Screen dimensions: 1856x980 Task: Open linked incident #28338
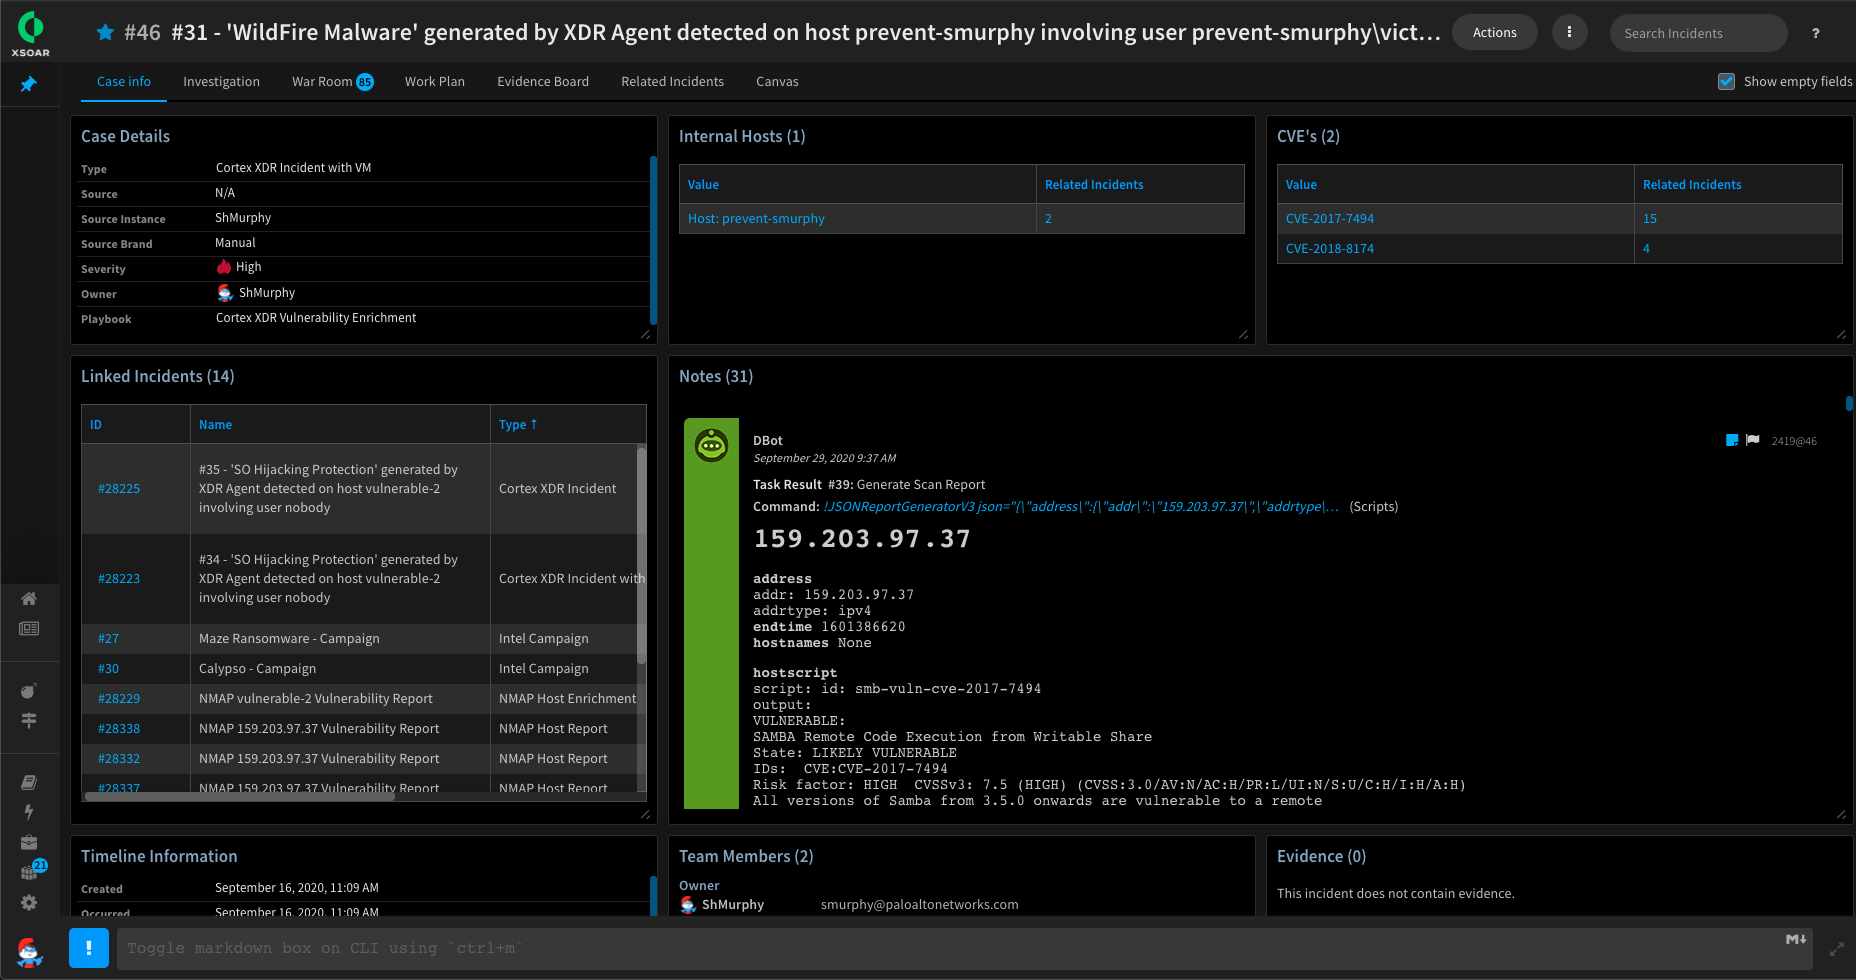point(119,729)
